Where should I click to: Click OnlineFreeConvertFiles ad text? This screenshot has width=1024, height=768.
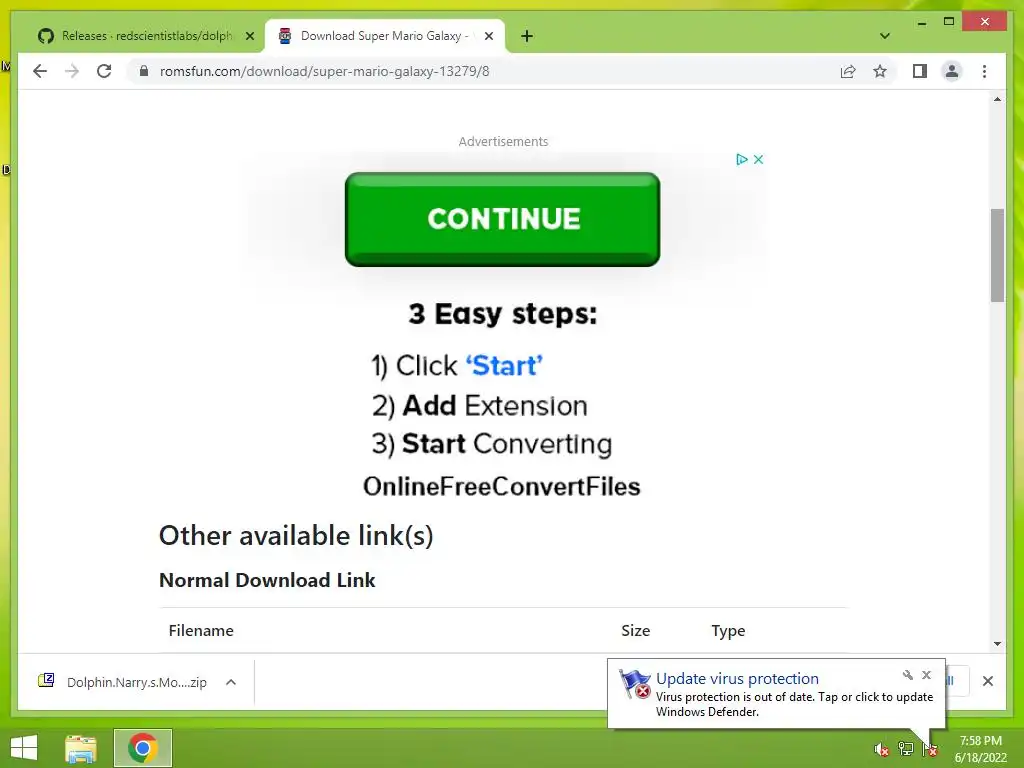[x=502, y=487]
